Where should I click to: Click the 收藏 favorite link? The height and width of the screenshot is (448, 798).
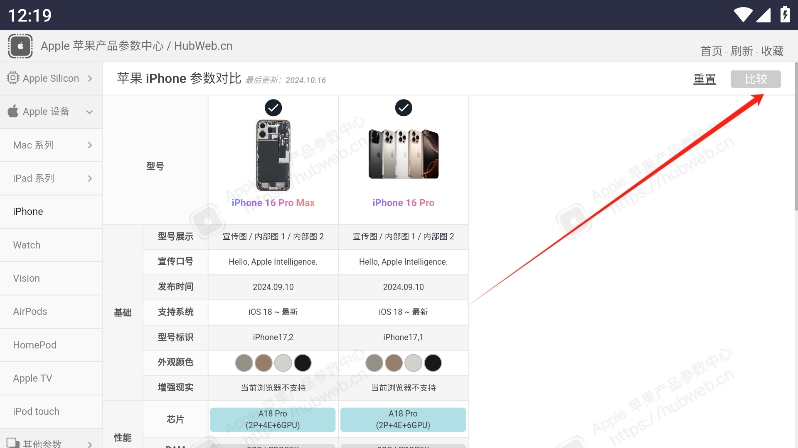point(772,51)
